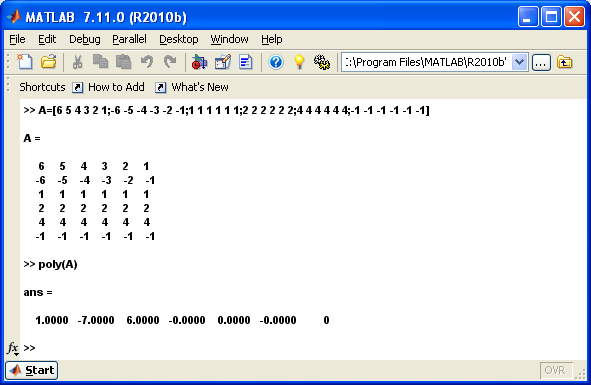Open the Edit menu
The width and height of the screenshot is (591, 385).
[x=47, y=39]
